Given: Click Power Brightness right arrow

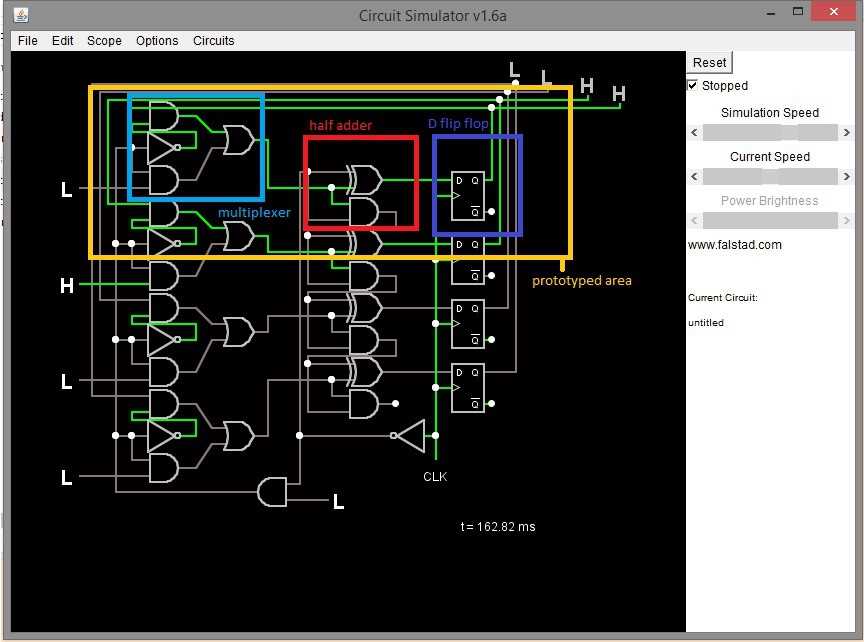Looking at the screenshot, I should 846,220.
